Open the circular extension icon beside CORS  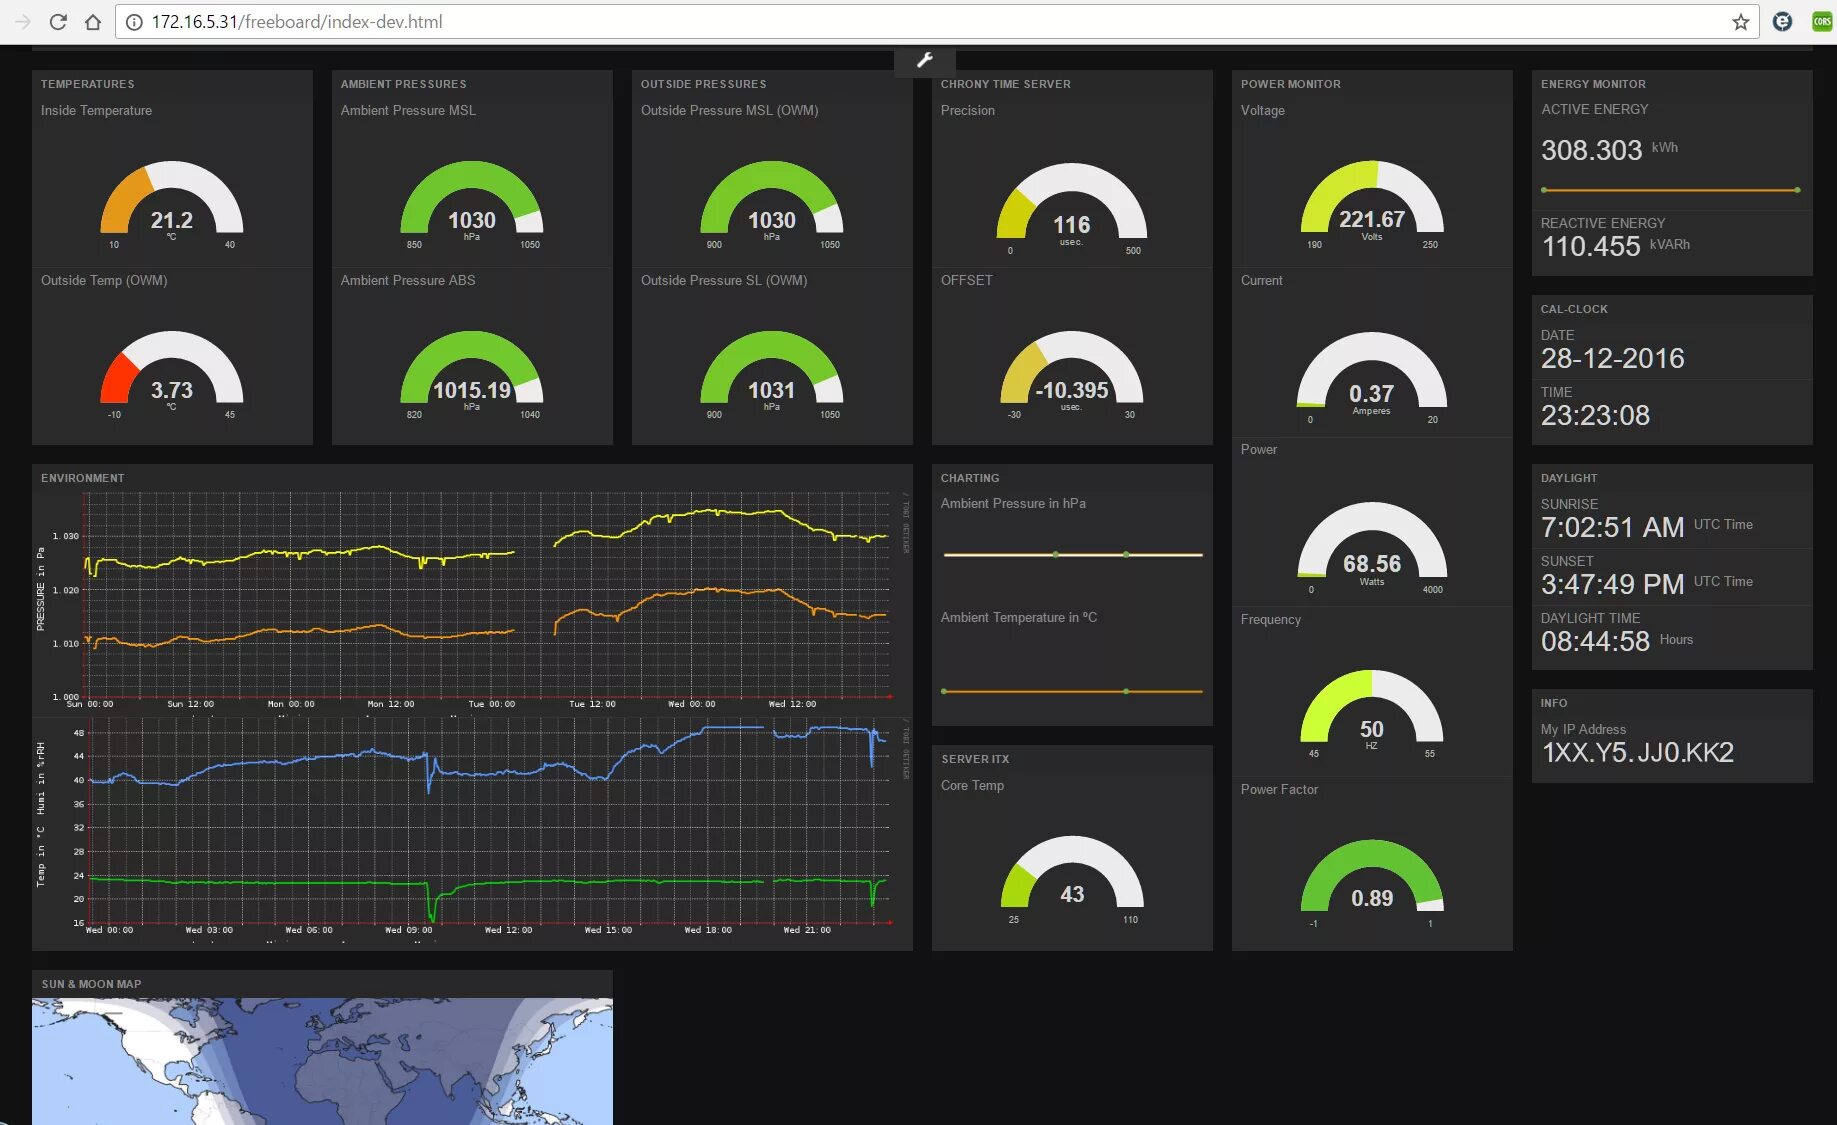click(1782, 22)
